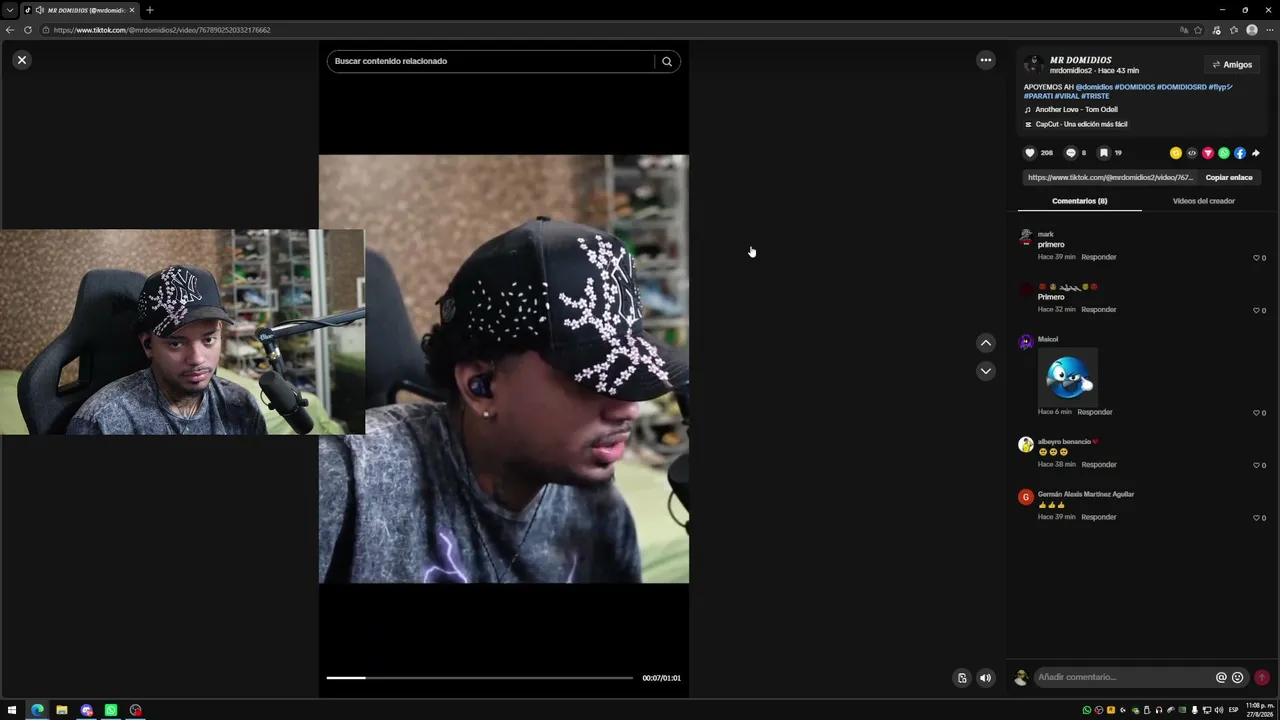1280x720 pixels.
Task: Open the browser tab search dropdown
Action: click(x=9, y=10)
